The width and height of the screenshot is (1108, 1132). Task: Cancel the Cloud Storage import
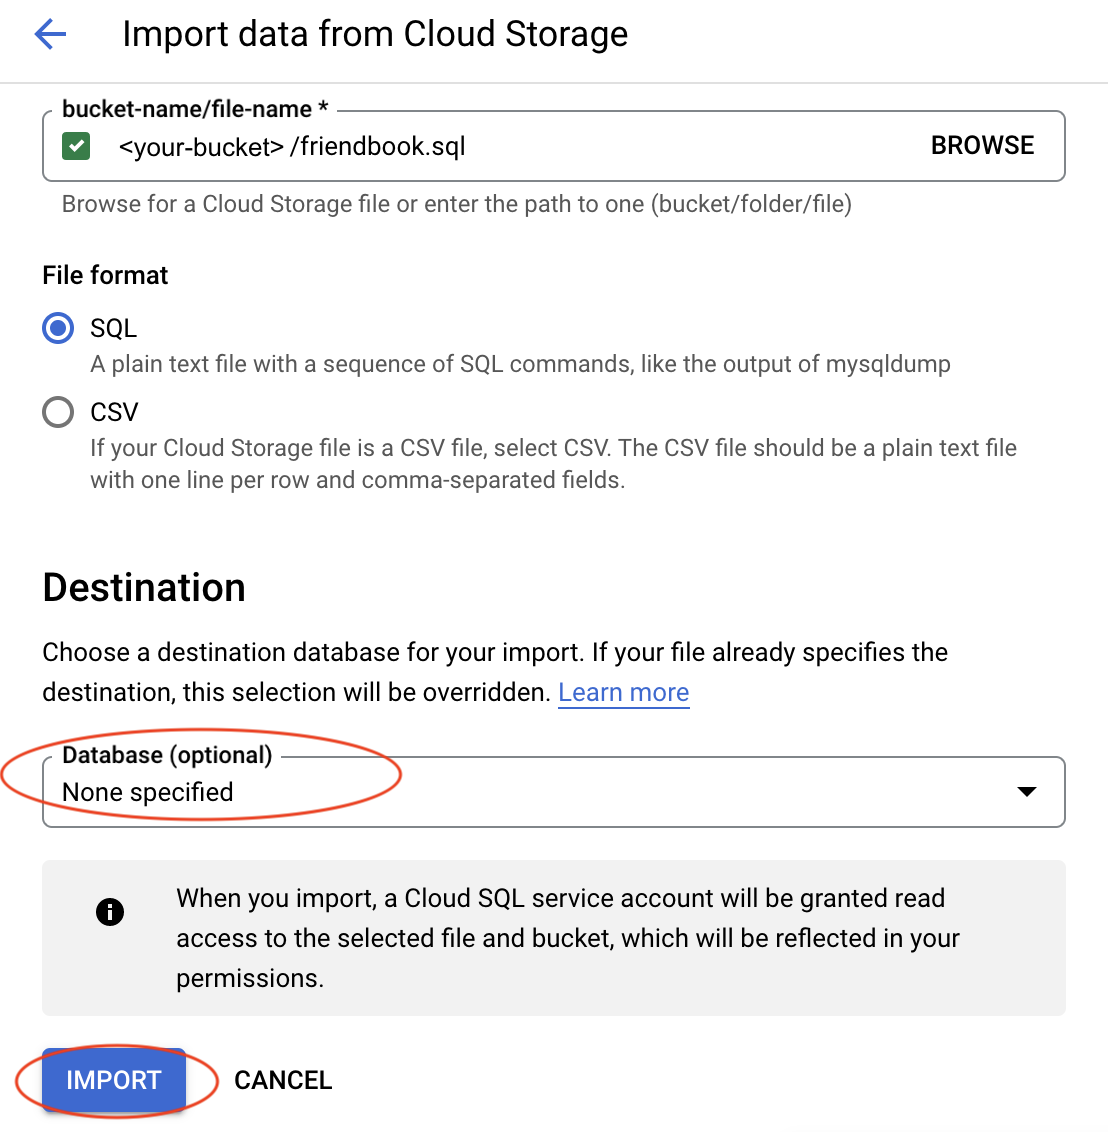coord(283,1080)
